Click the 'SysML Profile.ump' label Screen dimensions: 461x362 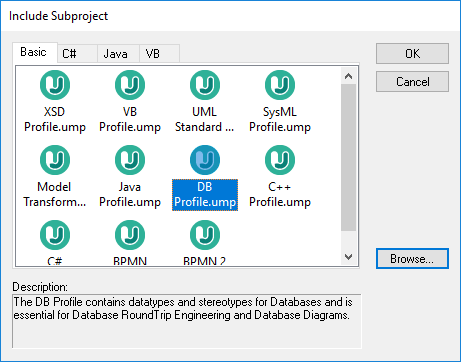coord(280,119)
